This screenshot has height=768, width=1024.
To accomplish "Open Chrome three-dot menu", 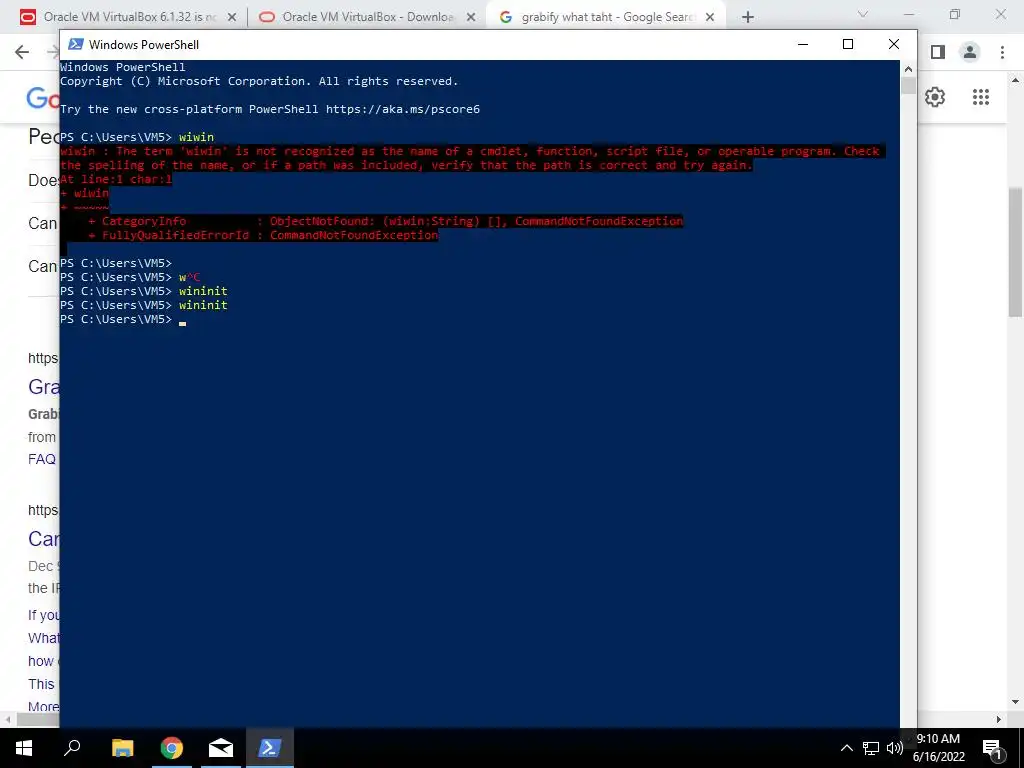I will 1002,52.
